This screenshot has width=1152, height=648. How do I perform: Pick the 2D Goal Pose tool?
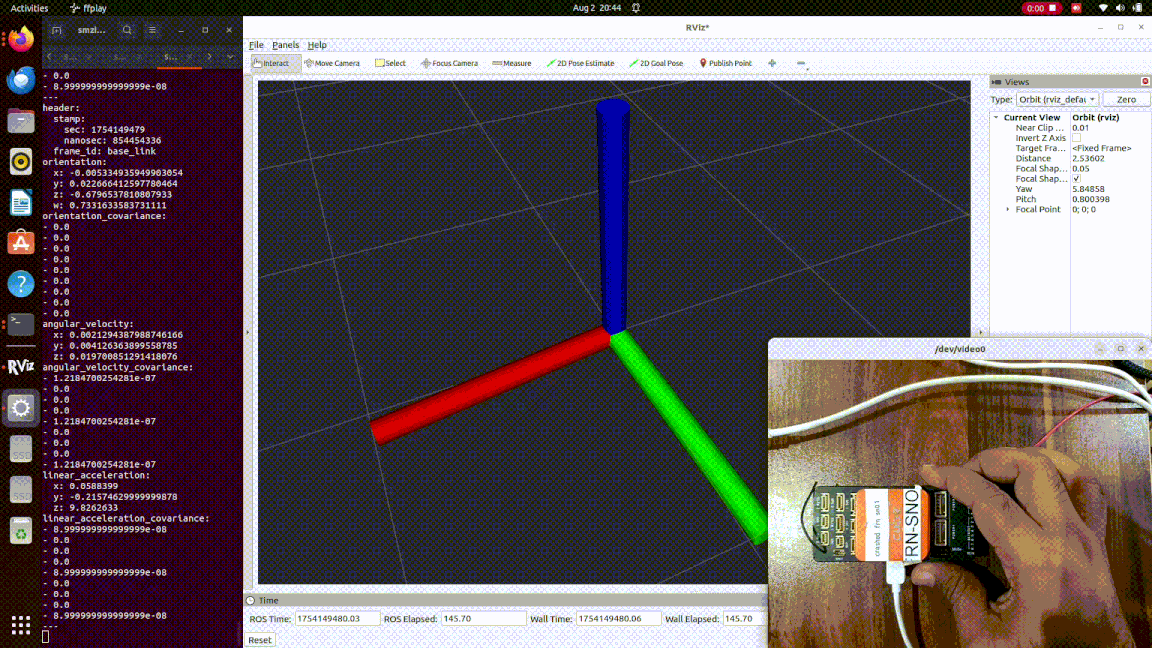pyautogui.click(x=655, y=62)
